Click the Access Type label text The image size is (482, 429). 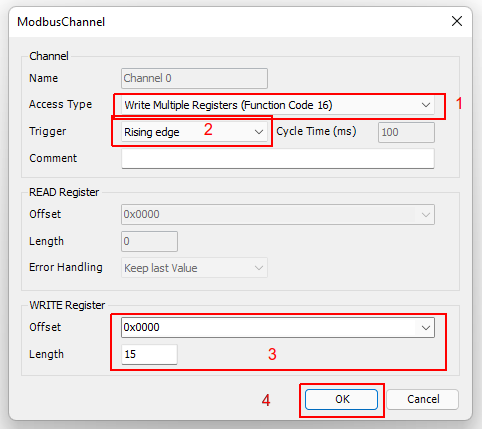60,104
